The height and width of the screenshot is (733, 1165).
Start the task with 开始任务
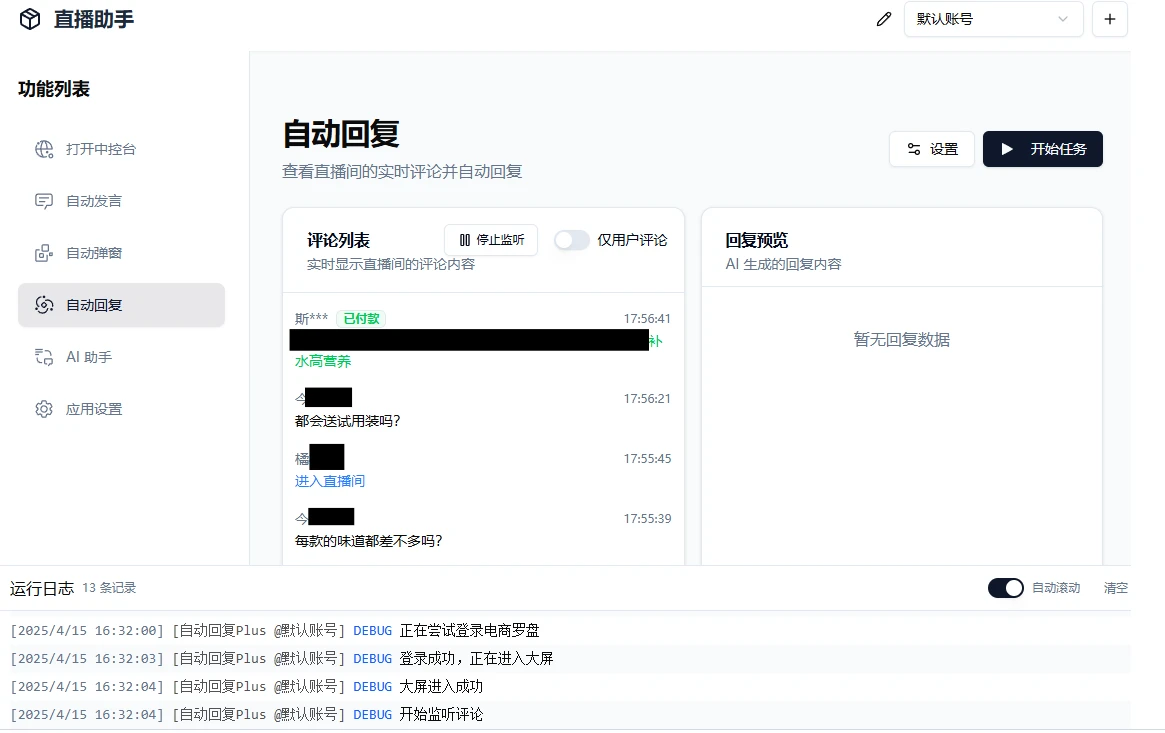point(1042,149)
